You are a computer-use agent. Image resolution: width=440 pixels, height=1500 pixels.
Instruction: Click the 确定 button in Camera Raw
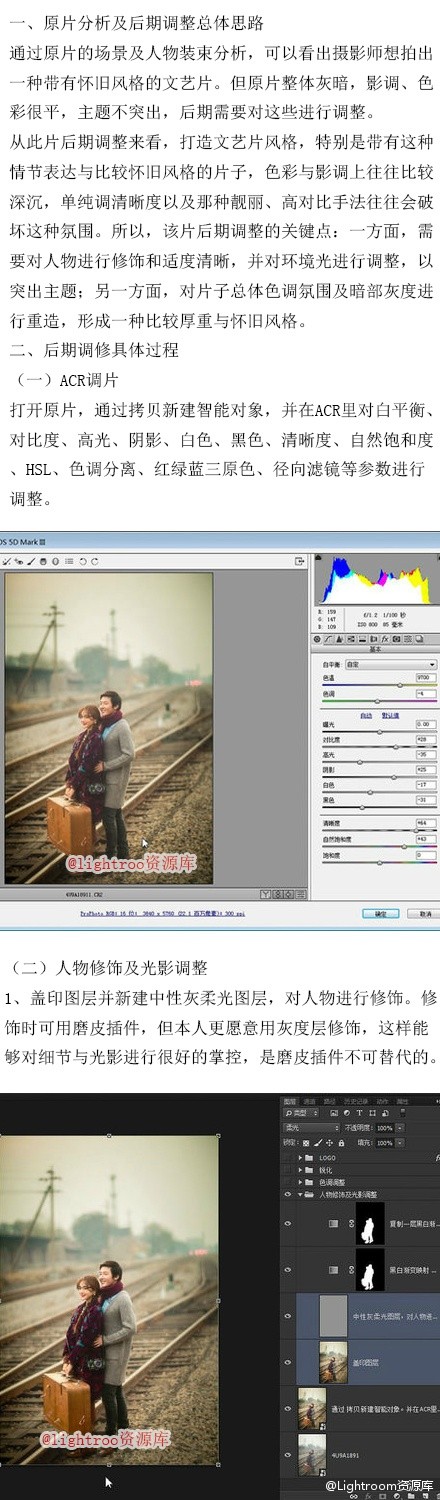tap(381, 913)
